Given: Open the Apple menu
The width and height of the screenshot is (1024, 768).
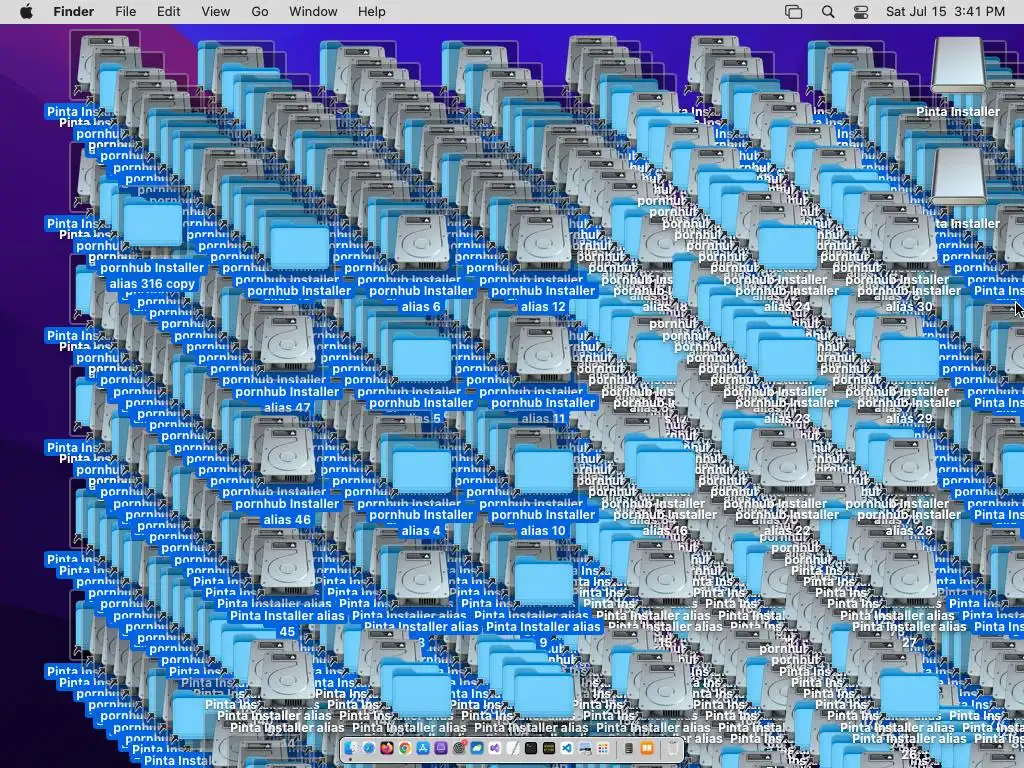Looking at the screenshot, I should point(26,12).
